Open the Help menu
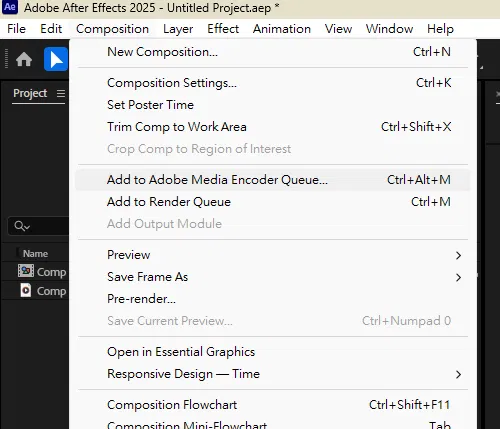Screen dimensions: 500x429 tap(440, 29)
